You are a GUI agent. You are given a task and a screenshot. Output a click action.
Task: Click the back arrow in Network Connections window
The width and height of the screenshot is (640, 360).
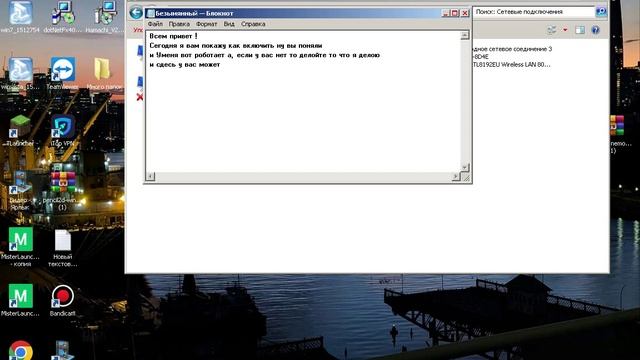pos(136,13)
